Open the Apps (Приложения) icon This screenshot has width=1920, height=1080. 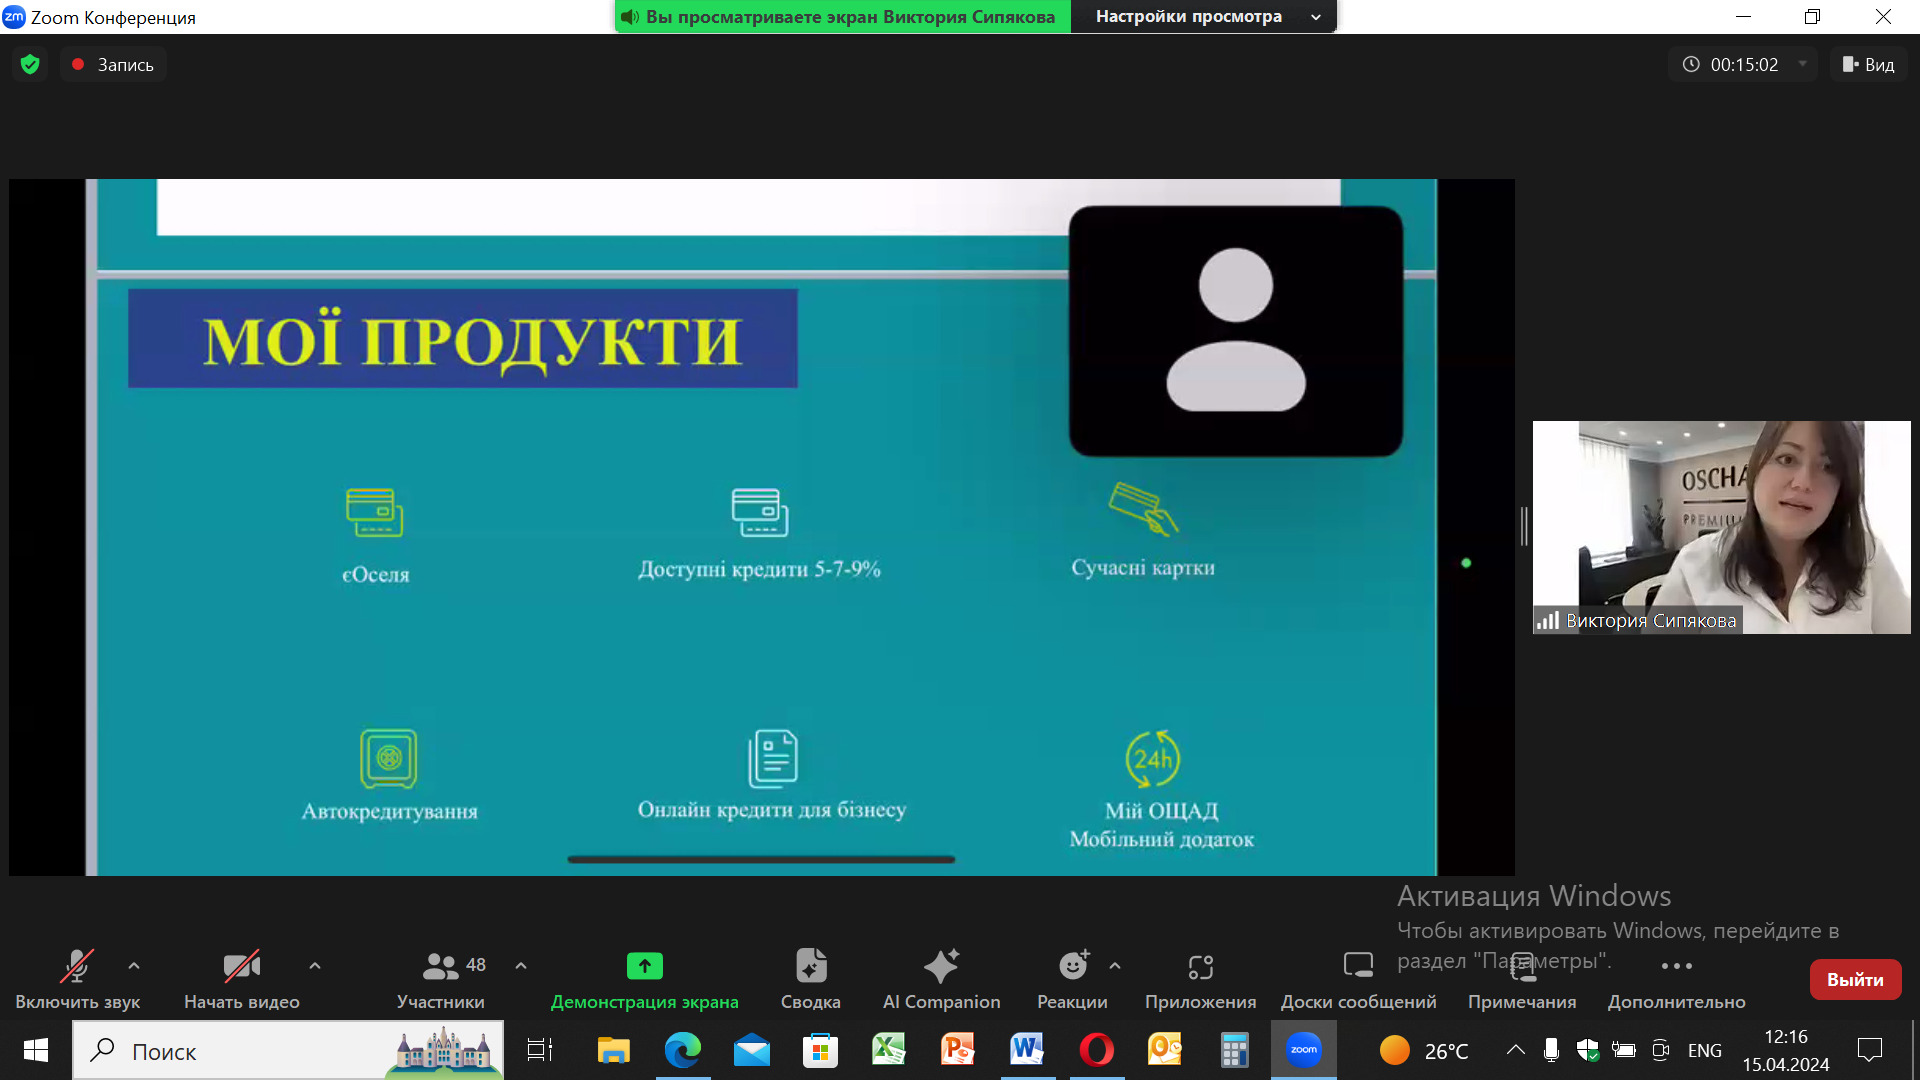pyautogui.click(x=1200, y=966)
